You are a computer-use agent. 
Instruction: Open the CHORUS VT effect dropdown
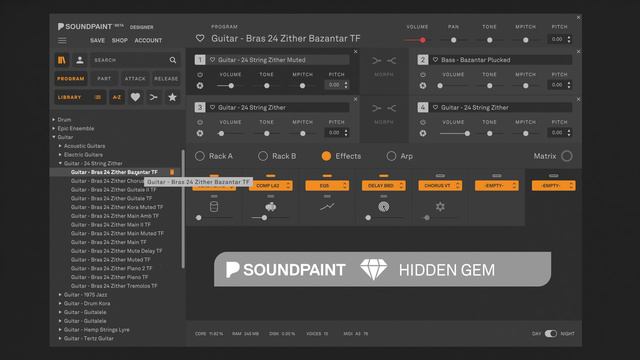(440, 186)
